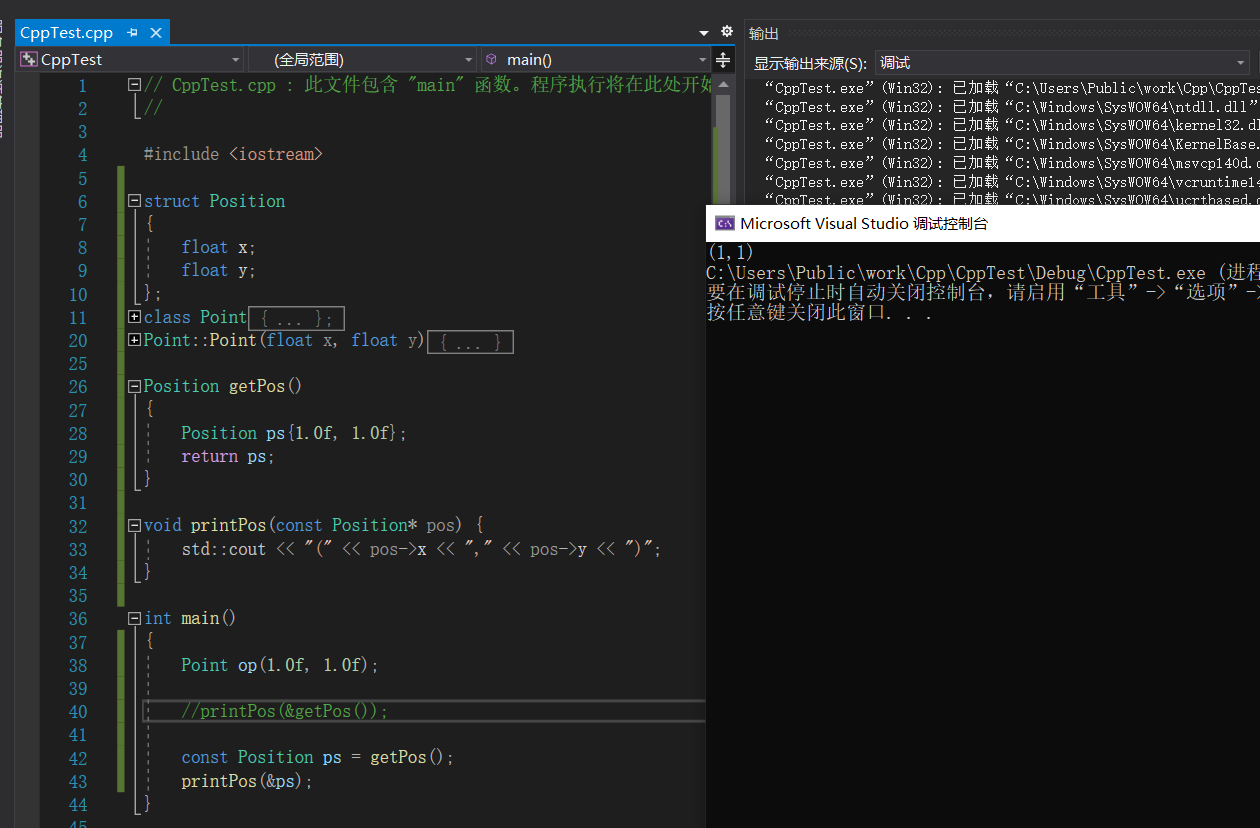Screen dimensions: 1260x828
Task: Collapse the getPos() function
Action: coord(135,386)
